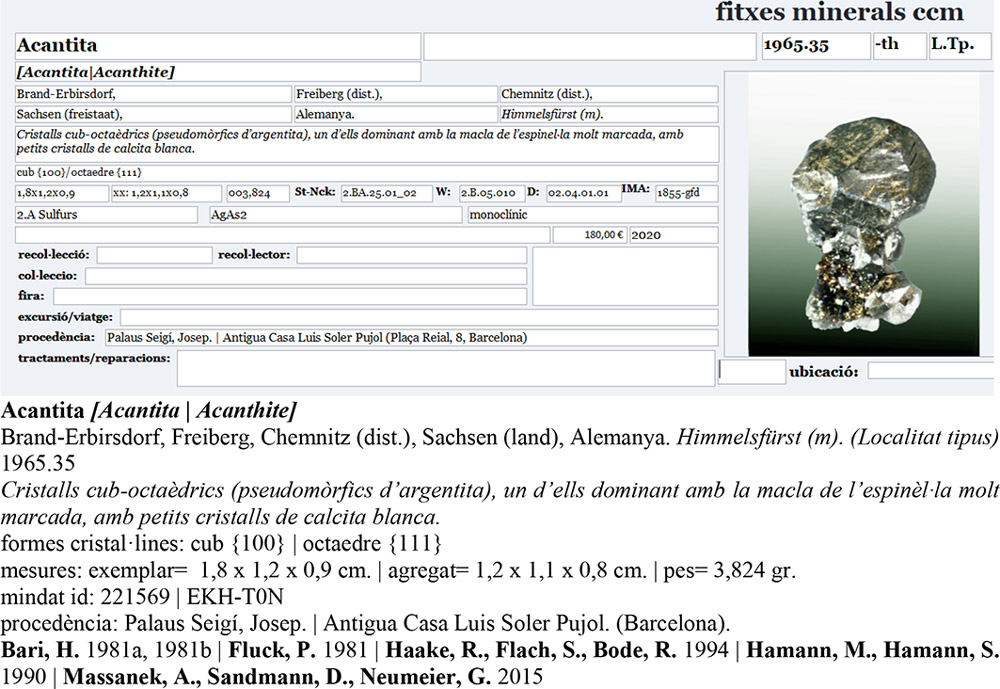This screenshot has width=1000, height=689.
Task: Click the long empty field left of price
Action: pyautogui.click(x=283, y=235)
